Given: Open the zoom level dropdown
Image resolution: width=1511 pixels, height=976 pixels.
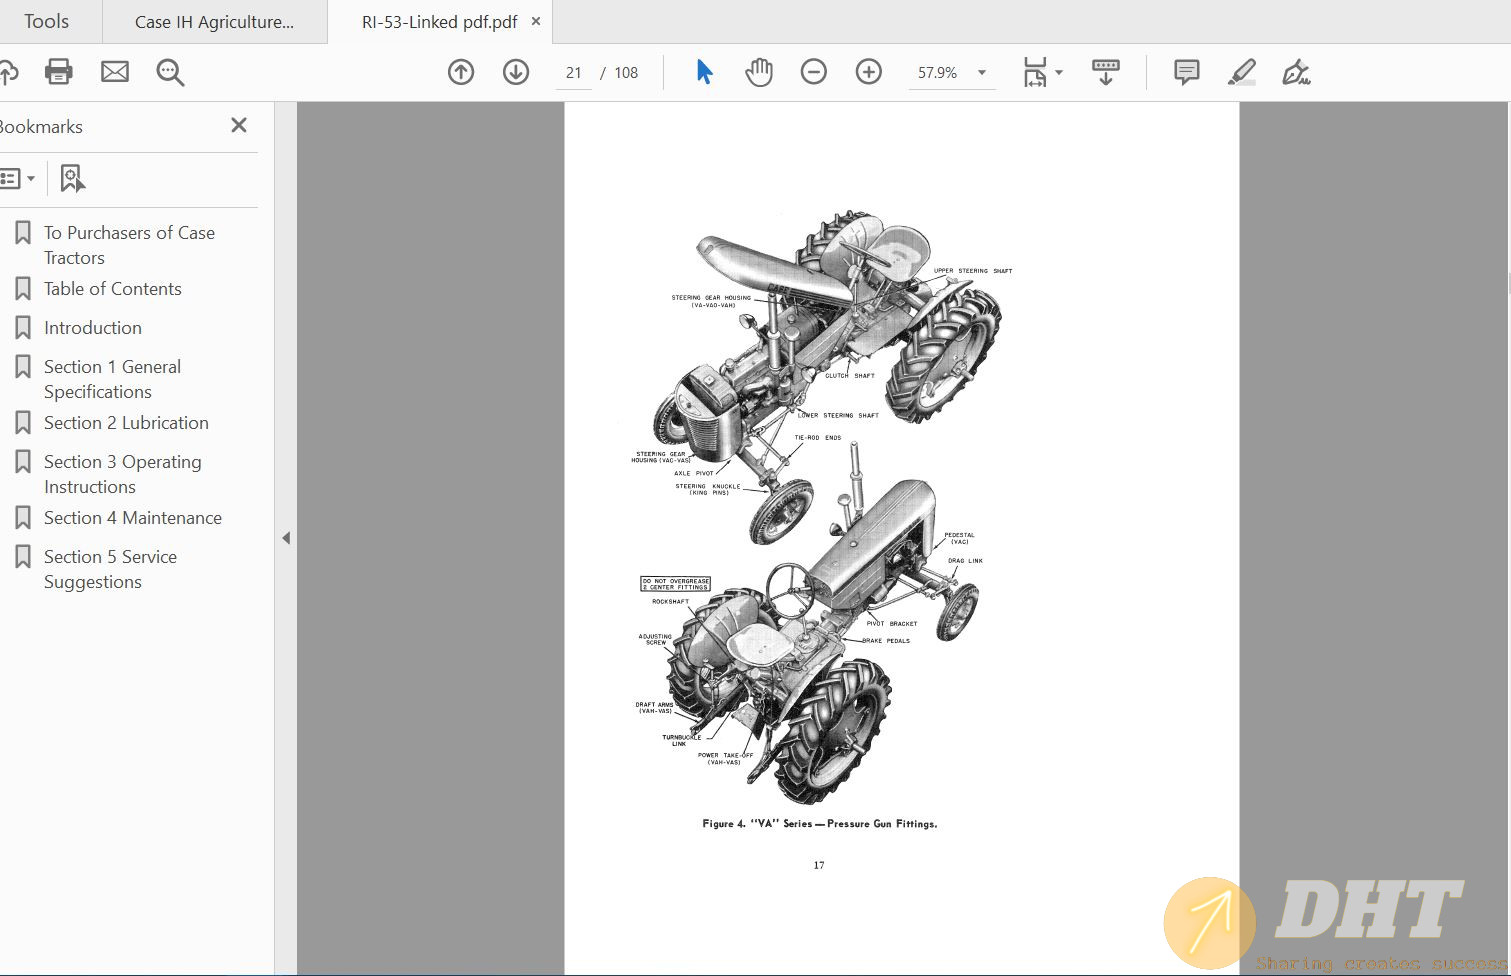Looking at the screenshot, I should click(x=982, y=72).
